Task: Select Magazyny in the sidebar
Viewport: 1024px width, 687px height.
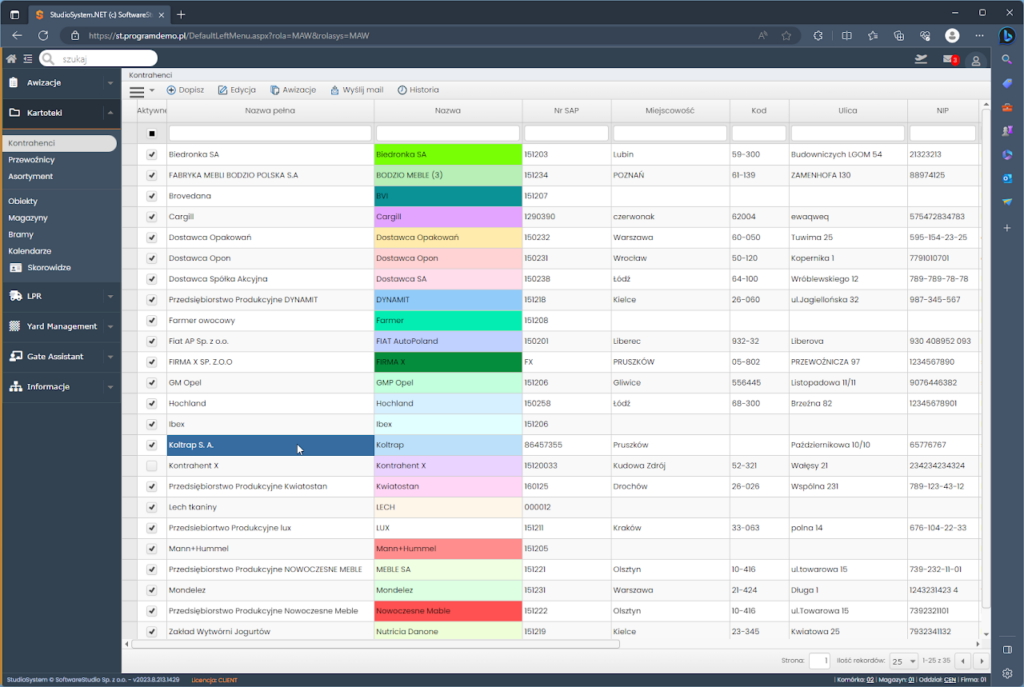Action: [28, 218]
